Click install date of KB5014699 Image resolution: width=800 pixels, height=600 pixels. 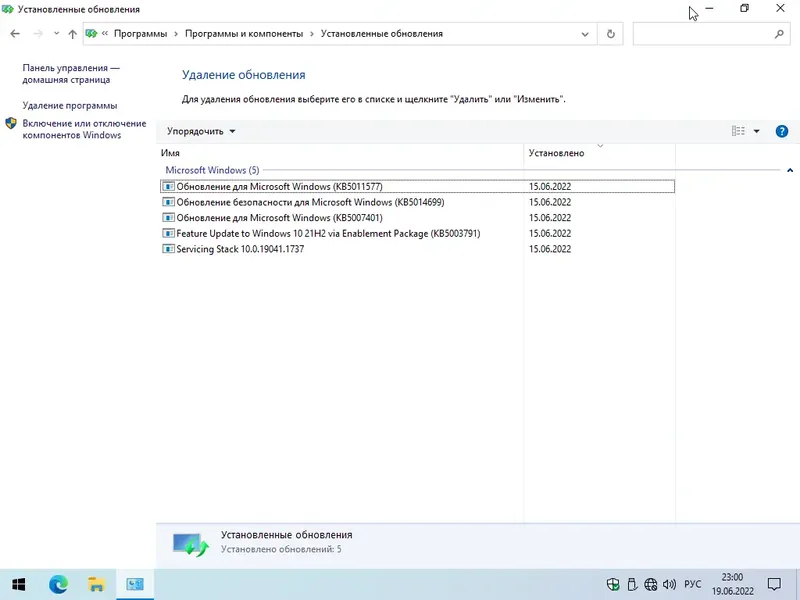549,203
